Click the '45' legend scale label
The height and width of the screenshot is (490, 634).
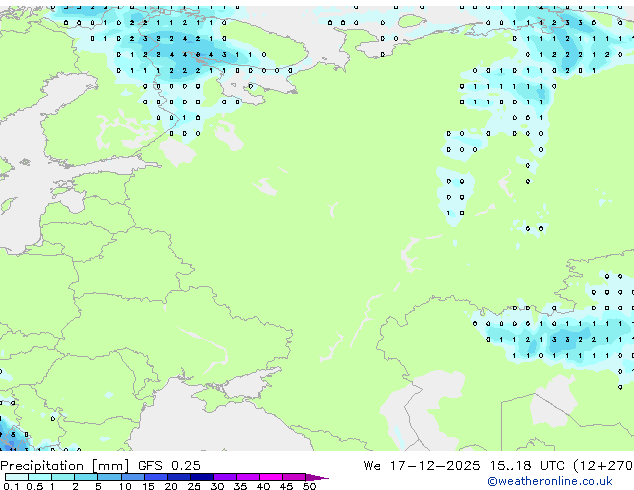[286, 486]
